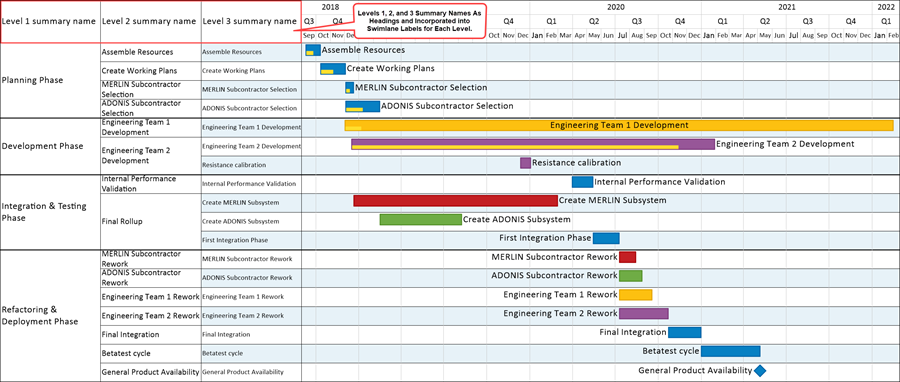This screenshot has height=382, width=900.
Task: Select the blue Assemble Resources task bar
Action: [313, 50]
